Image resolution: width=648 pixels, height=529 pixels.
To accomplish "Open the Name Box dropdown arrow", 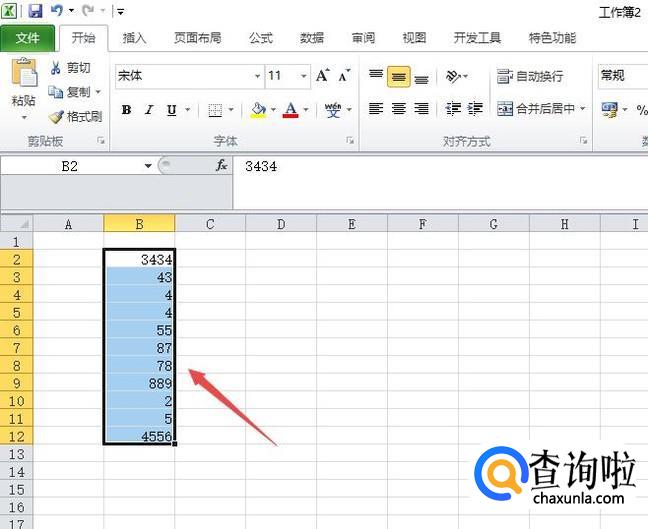I will pyautogui.click(x=148, y=166).
